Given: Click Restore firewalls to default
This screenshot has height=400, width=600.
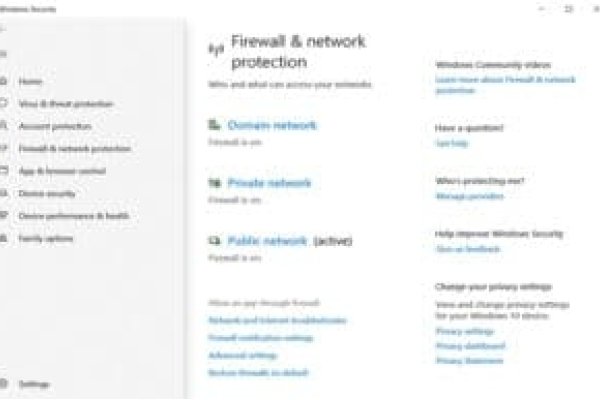Looking at the screenshot, I should tap(257, 372).
